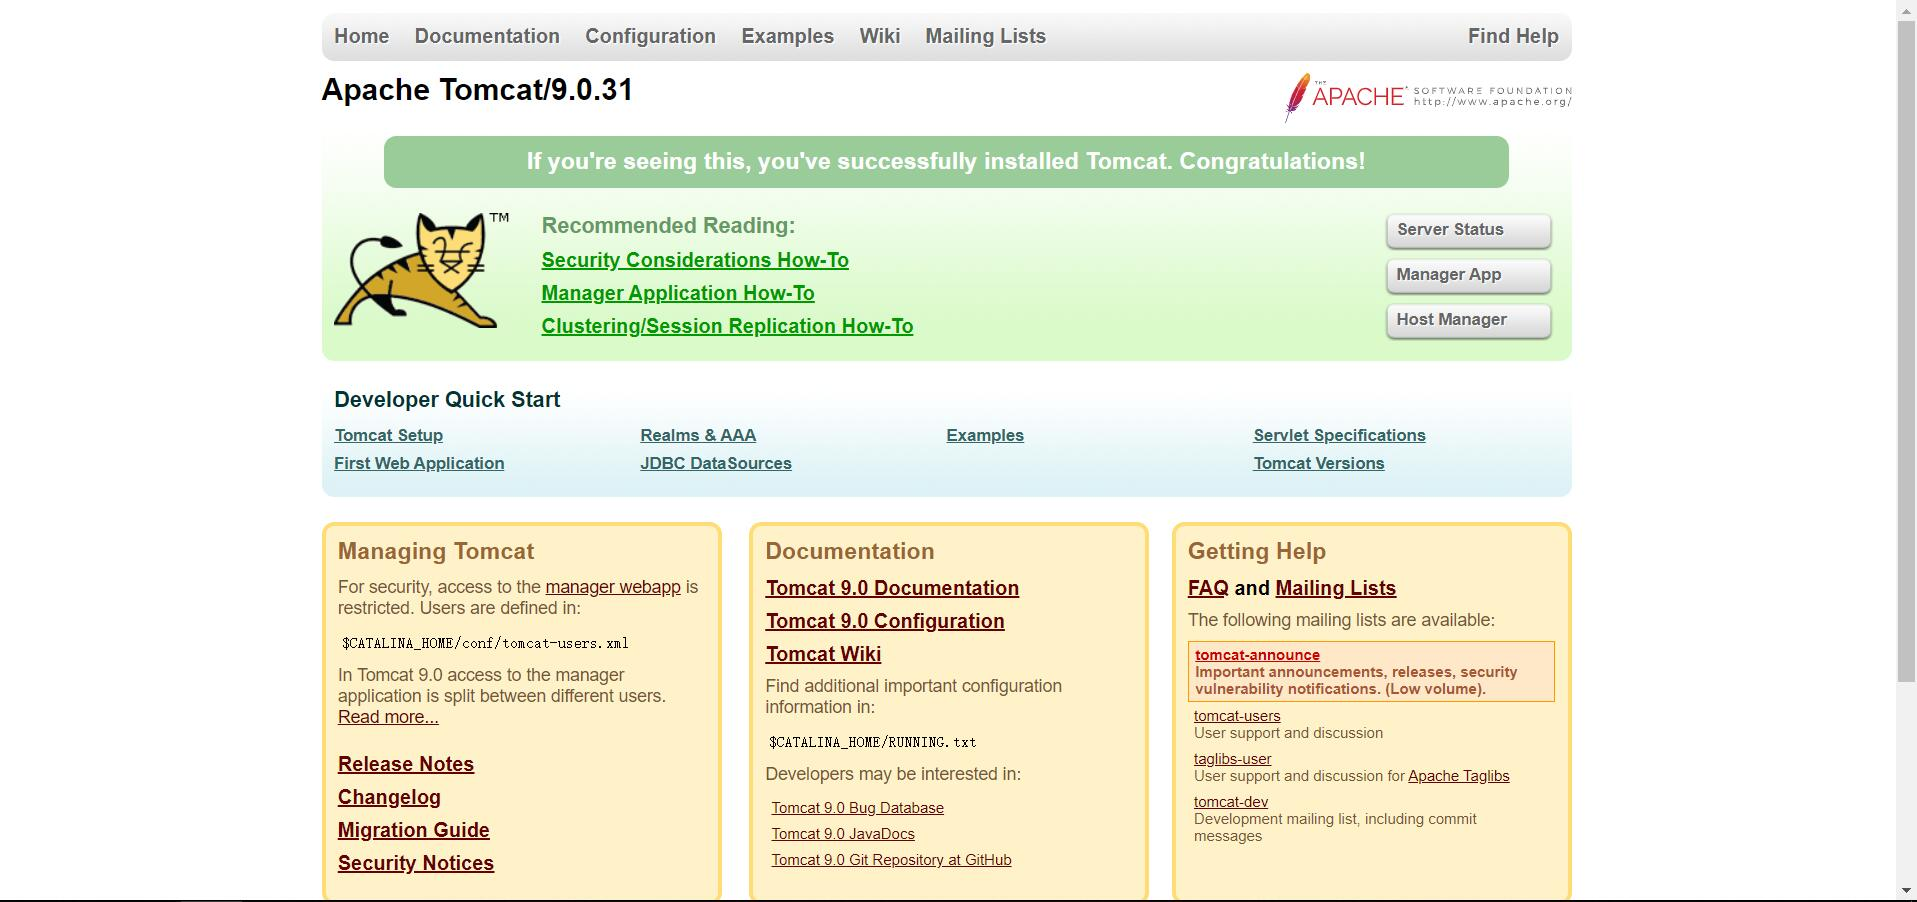Open Tomcat 9.0 JavaDocs link
This screenshot has height=902, width=1917.
(843, 834)
